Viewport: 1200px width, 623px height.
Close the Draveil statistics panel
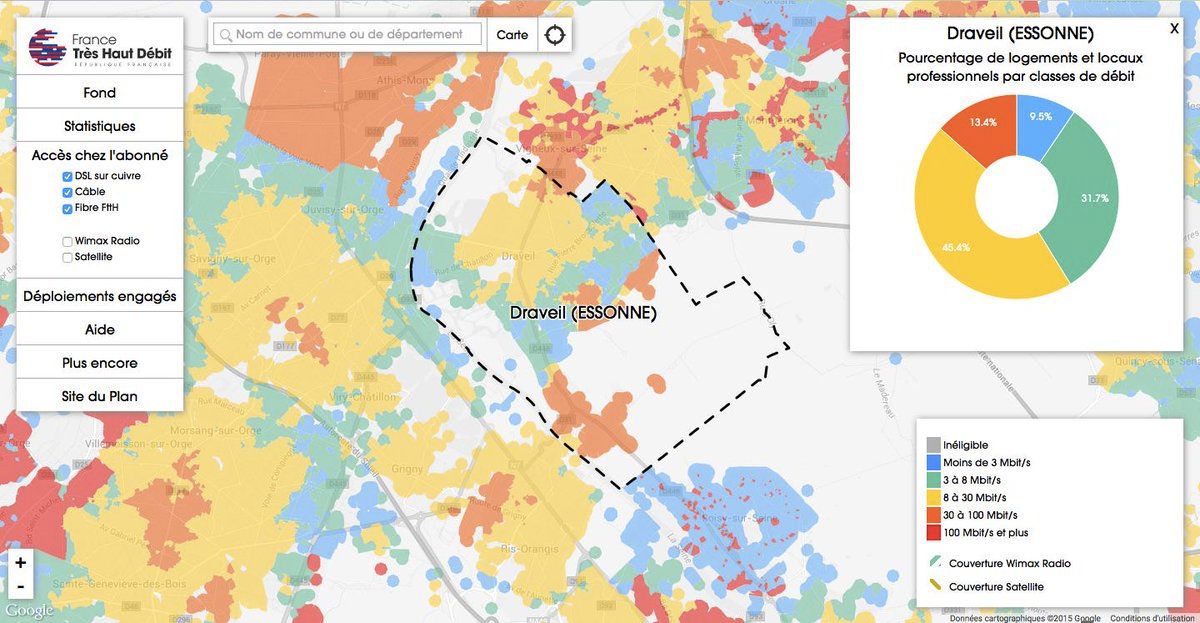coord(1174,29)
